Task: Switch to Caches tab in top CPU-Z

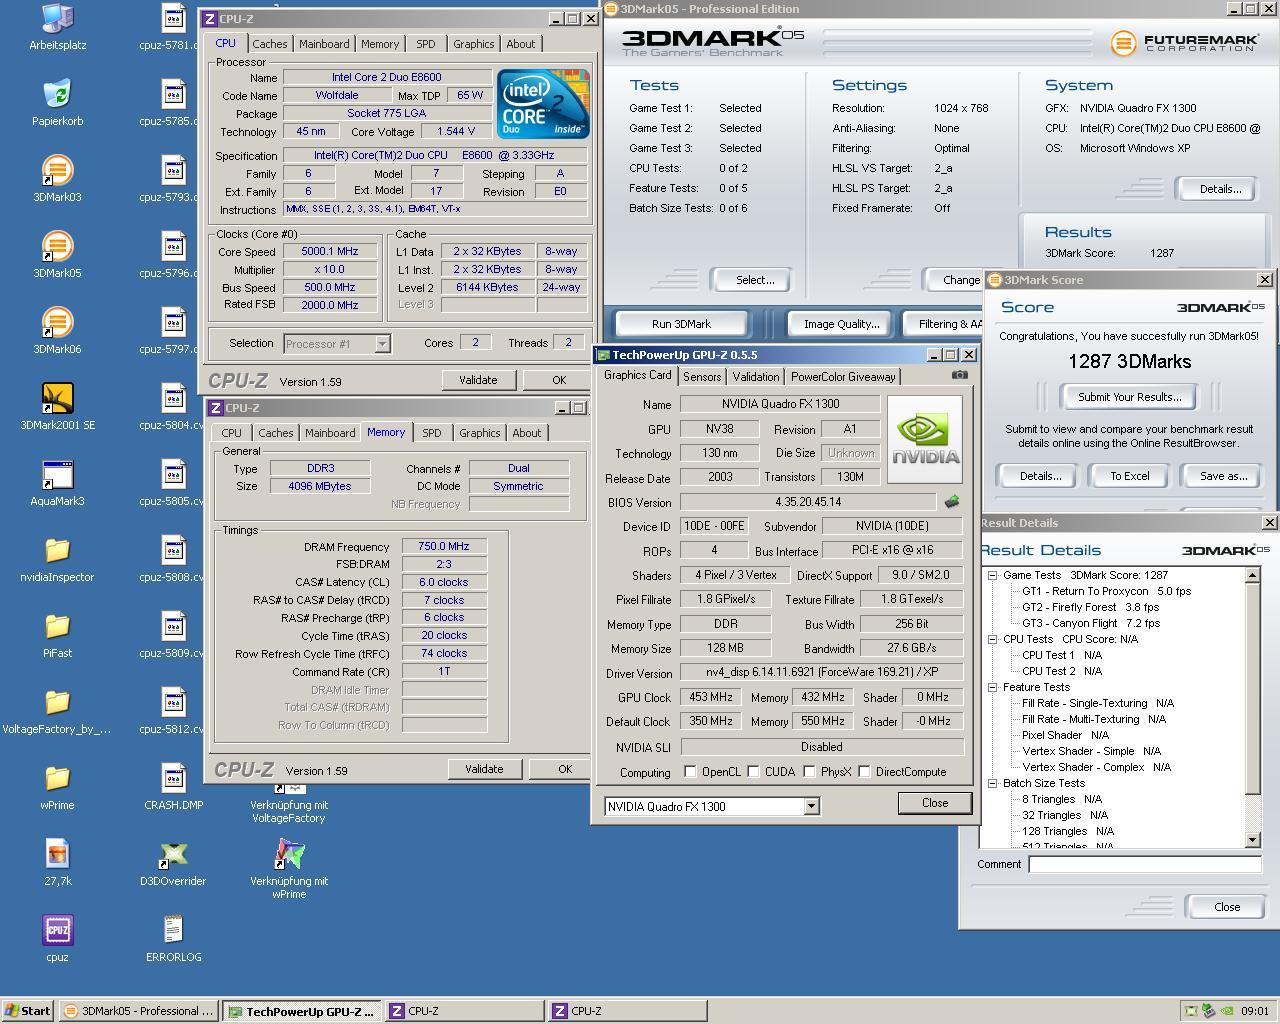Action: 270,44
